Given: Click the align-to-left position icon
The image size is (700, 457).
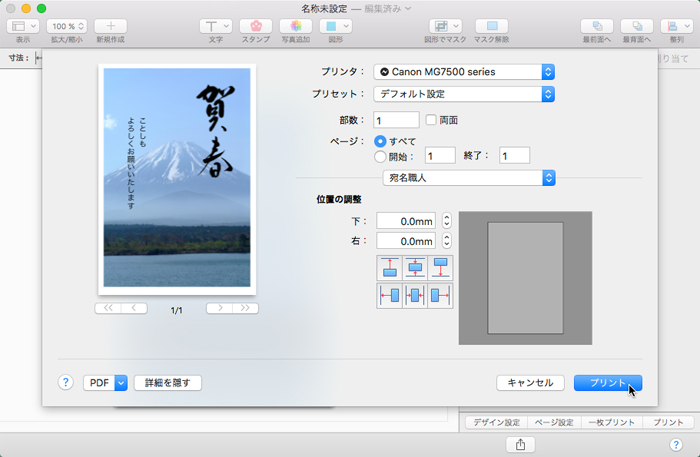Looking at the screenshot, I should click(389, 295).
